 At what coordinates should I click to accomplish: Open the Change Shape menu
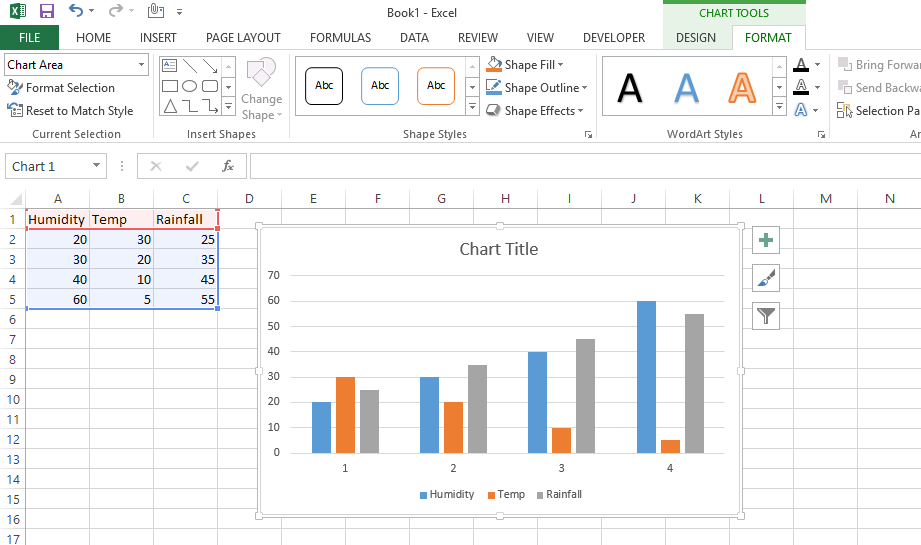click(261, 89)
